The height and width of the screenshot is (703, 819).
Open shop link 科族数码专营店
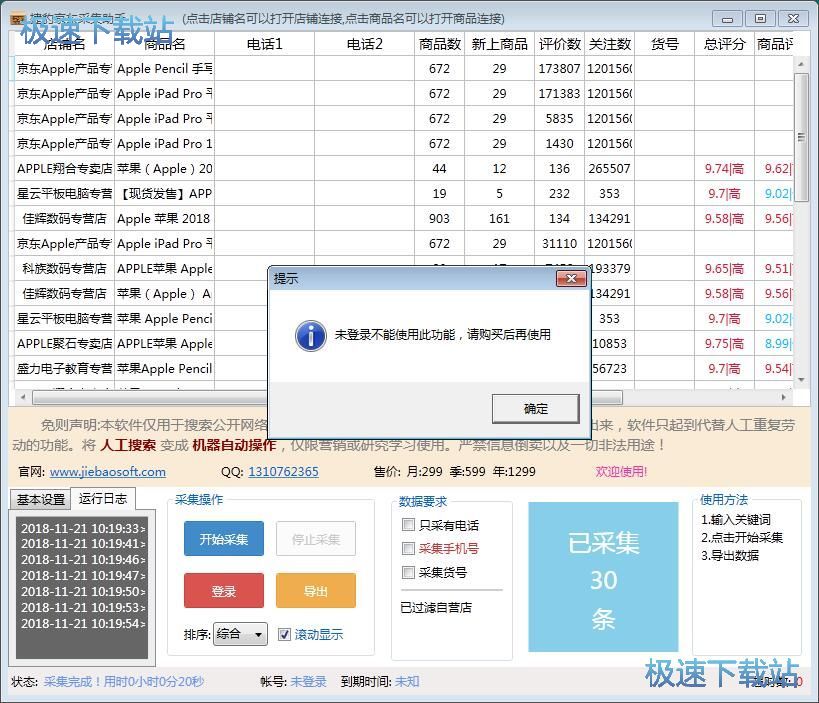click(x=64, y=268)
